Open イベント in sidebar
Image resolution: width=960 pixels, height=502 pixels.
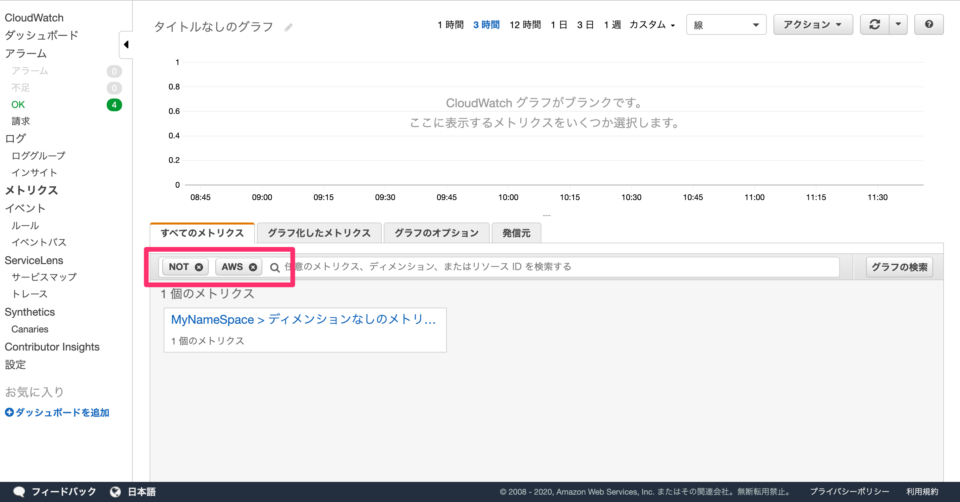pos(25,208)
